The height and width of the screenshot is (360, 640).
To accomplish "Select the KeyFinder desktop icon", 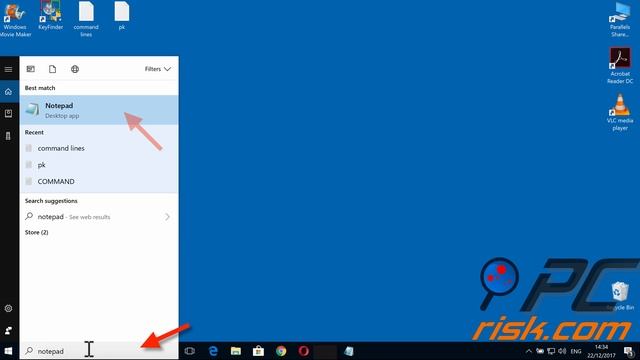I will 51,16.
